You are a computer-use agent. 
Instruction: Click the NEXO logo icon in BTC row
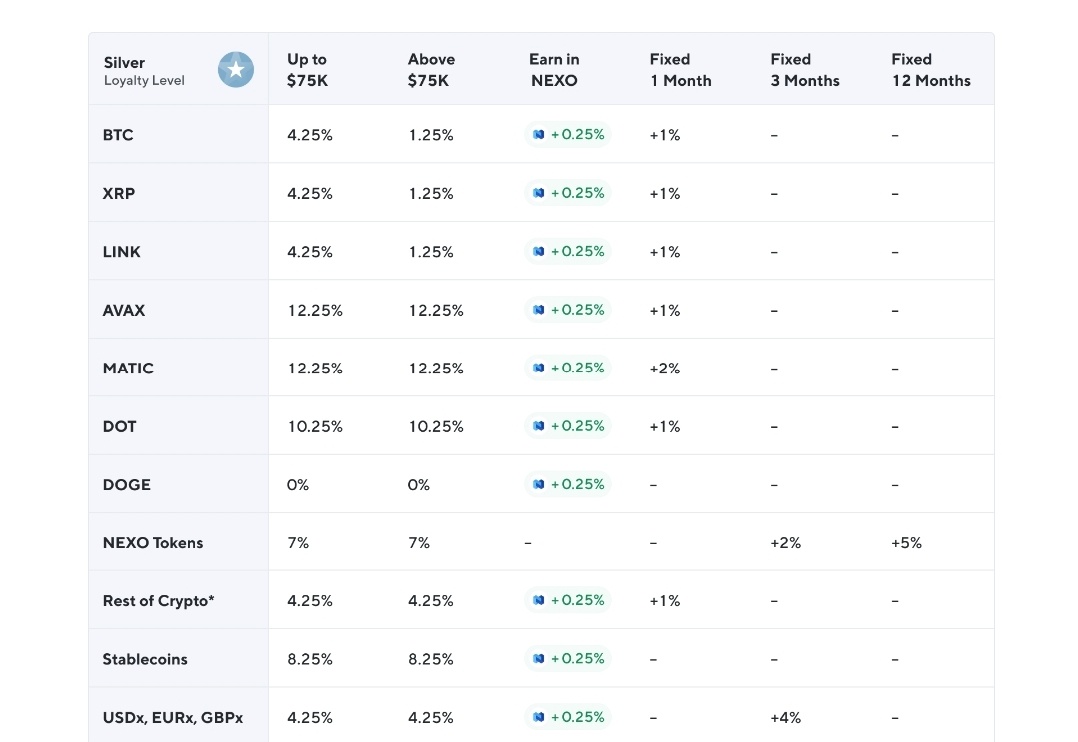point(539,135)
